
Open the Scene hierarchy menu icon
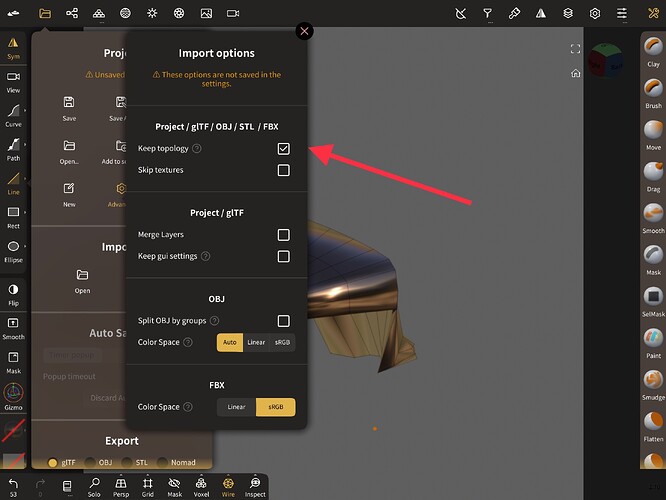72,14
